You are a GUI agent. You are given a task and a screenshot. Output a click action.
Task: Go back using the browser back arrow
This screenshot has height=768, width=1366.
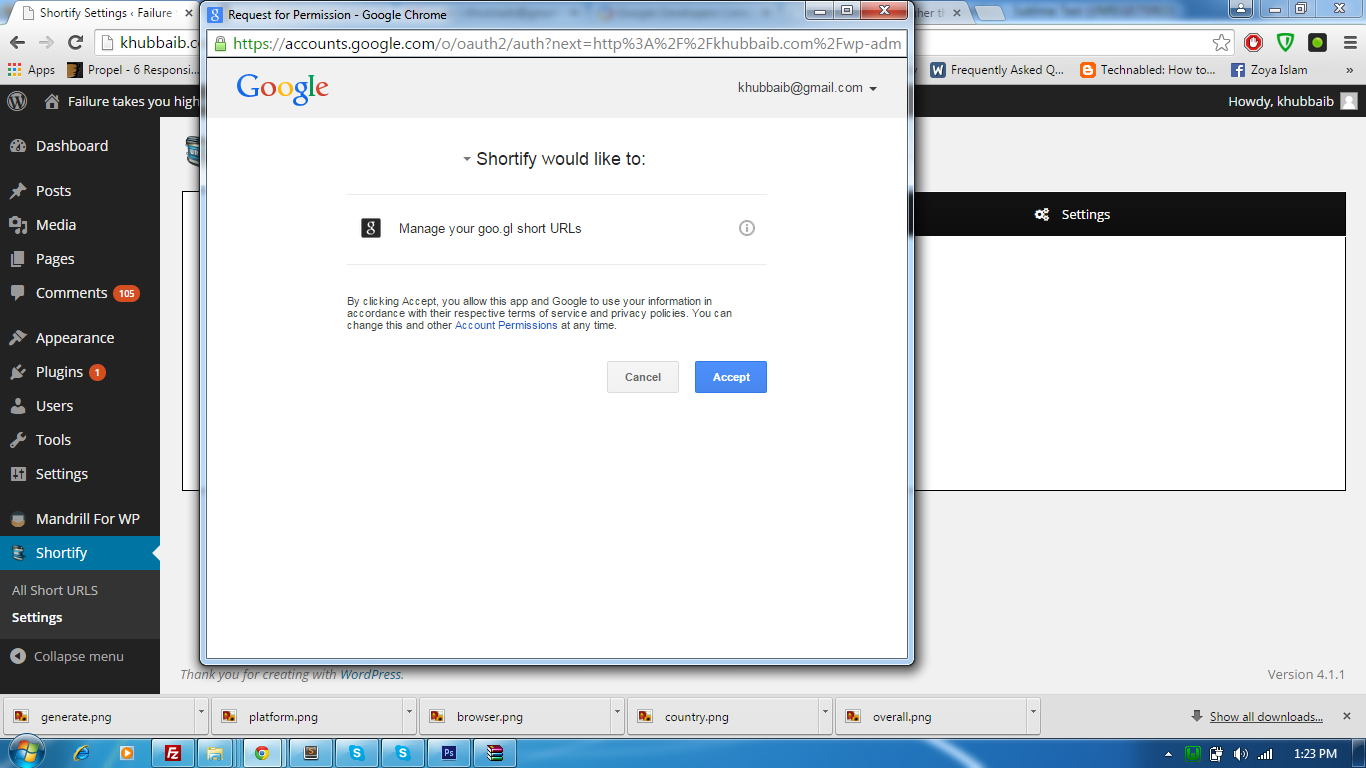[16, 43]
